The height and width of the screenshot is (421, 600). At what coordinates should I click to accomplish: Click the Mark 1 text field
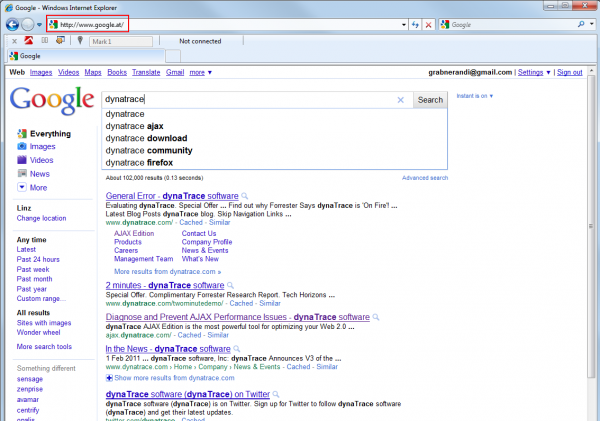[121, 41]
